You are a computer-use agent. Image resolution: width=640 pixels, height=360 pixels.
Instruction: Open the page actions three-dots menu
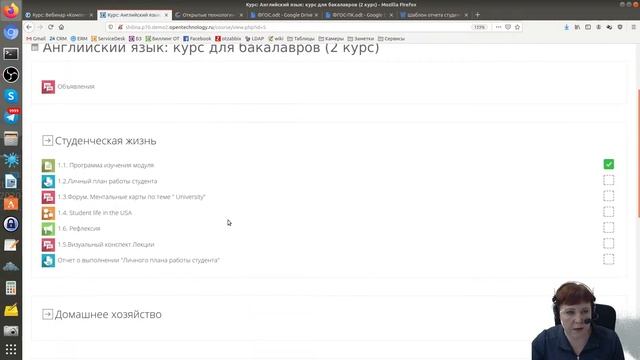(498, 27)
